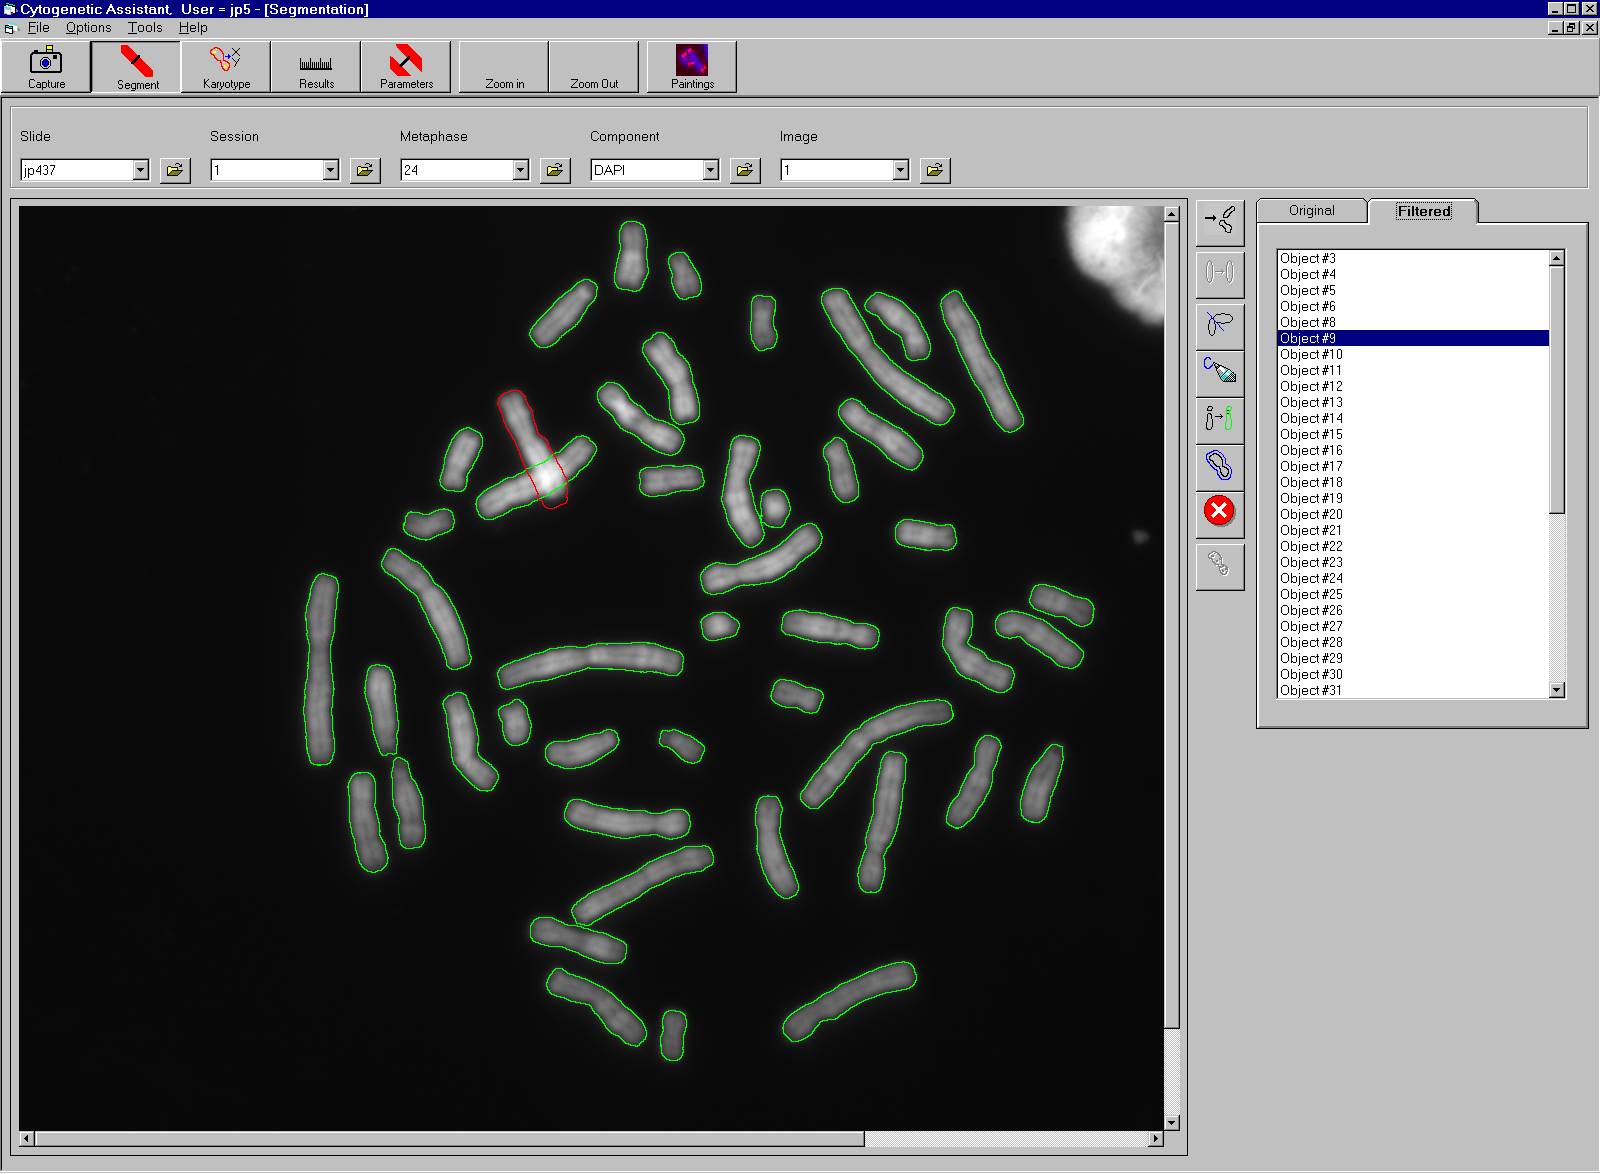The width and height of the screenshot is (1600, 1174).
Task: Click the application icon left of File menu
Action: tap(10, 28)
